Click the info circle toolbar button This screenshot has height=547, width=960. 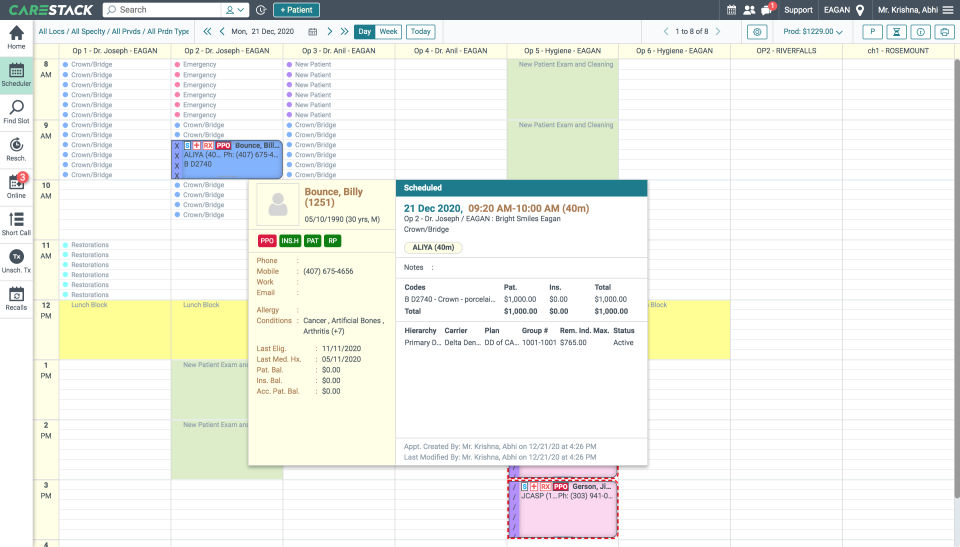920,32
